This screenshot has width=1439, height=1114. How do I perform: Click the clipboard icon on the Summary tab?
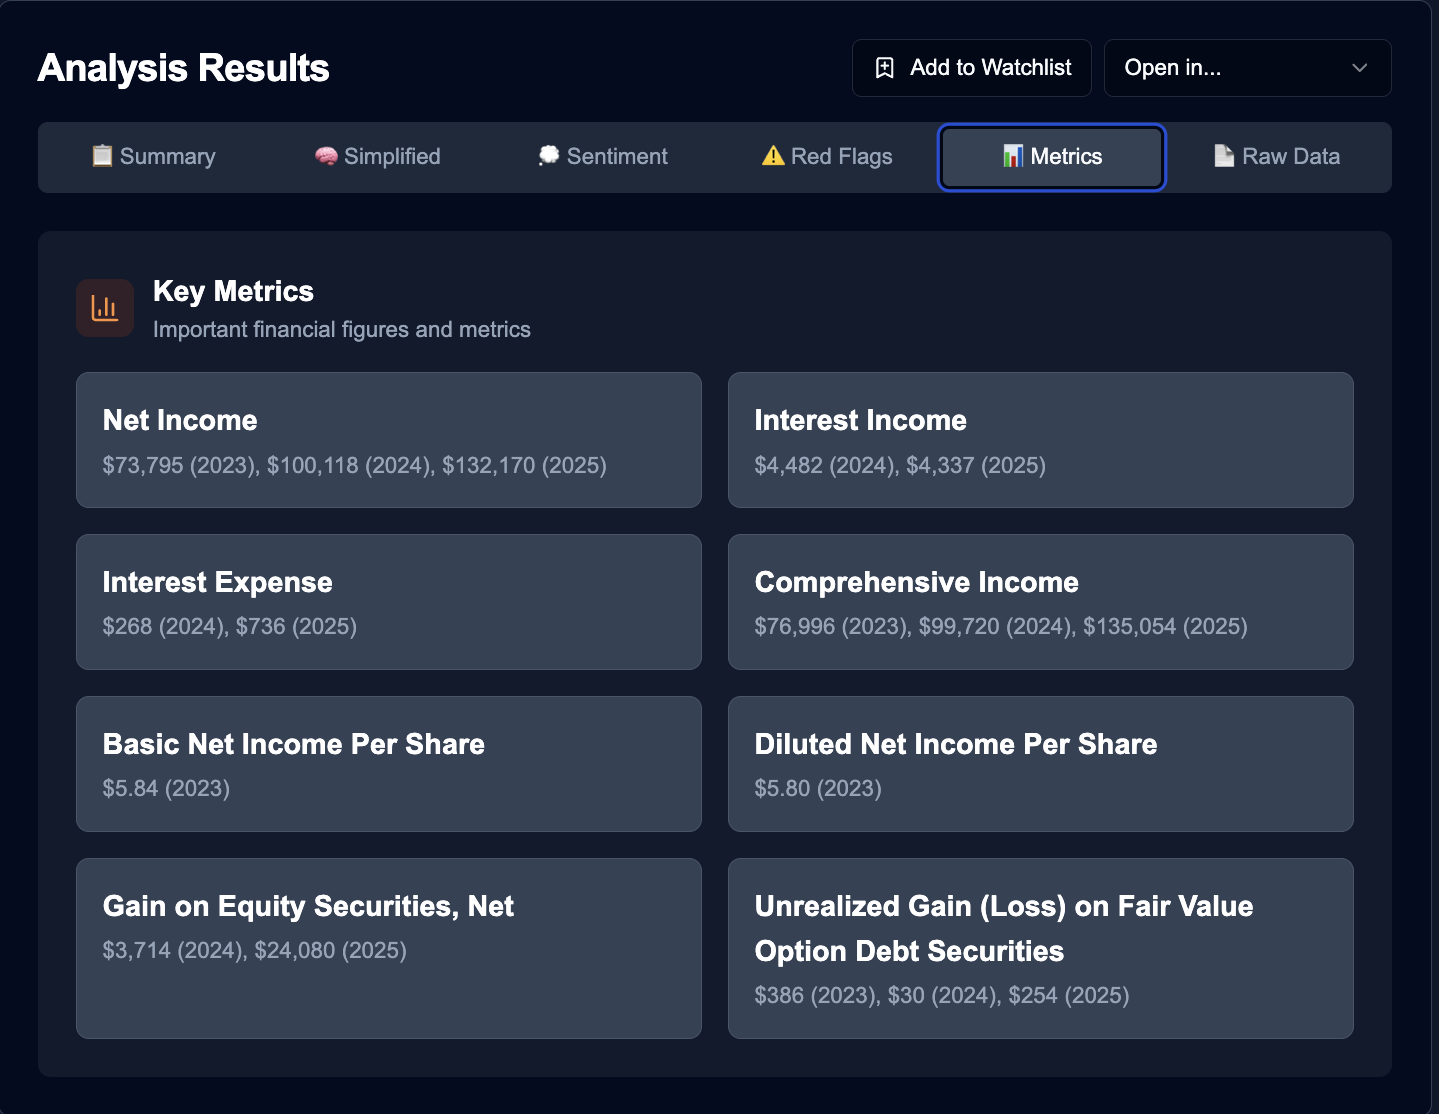[102, 156]
